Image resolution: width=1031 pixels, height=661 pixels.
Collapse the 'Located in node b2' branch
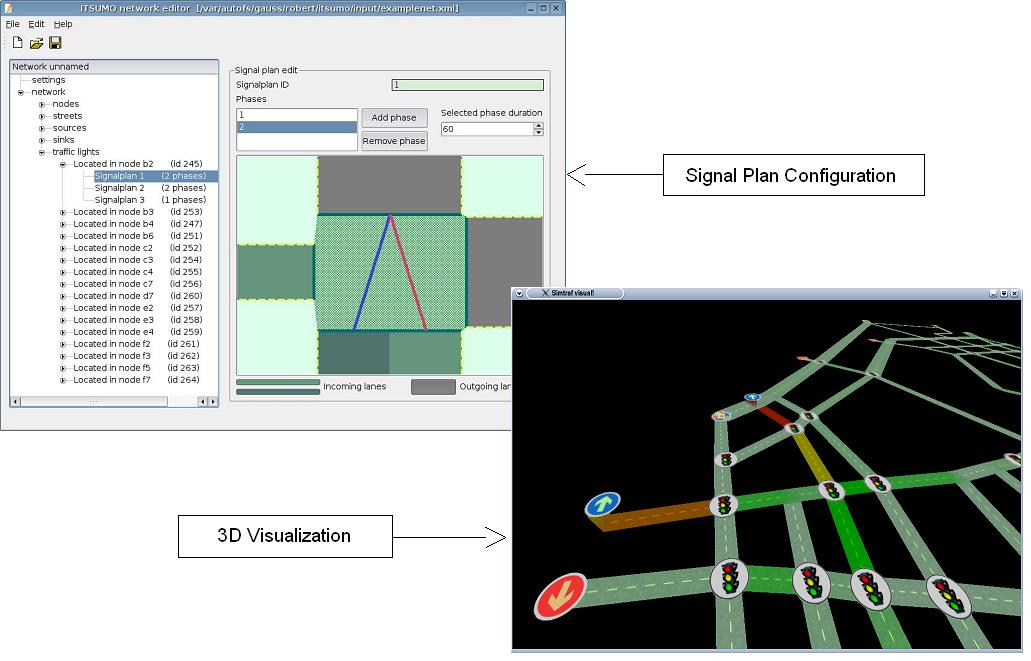point(62,164)
